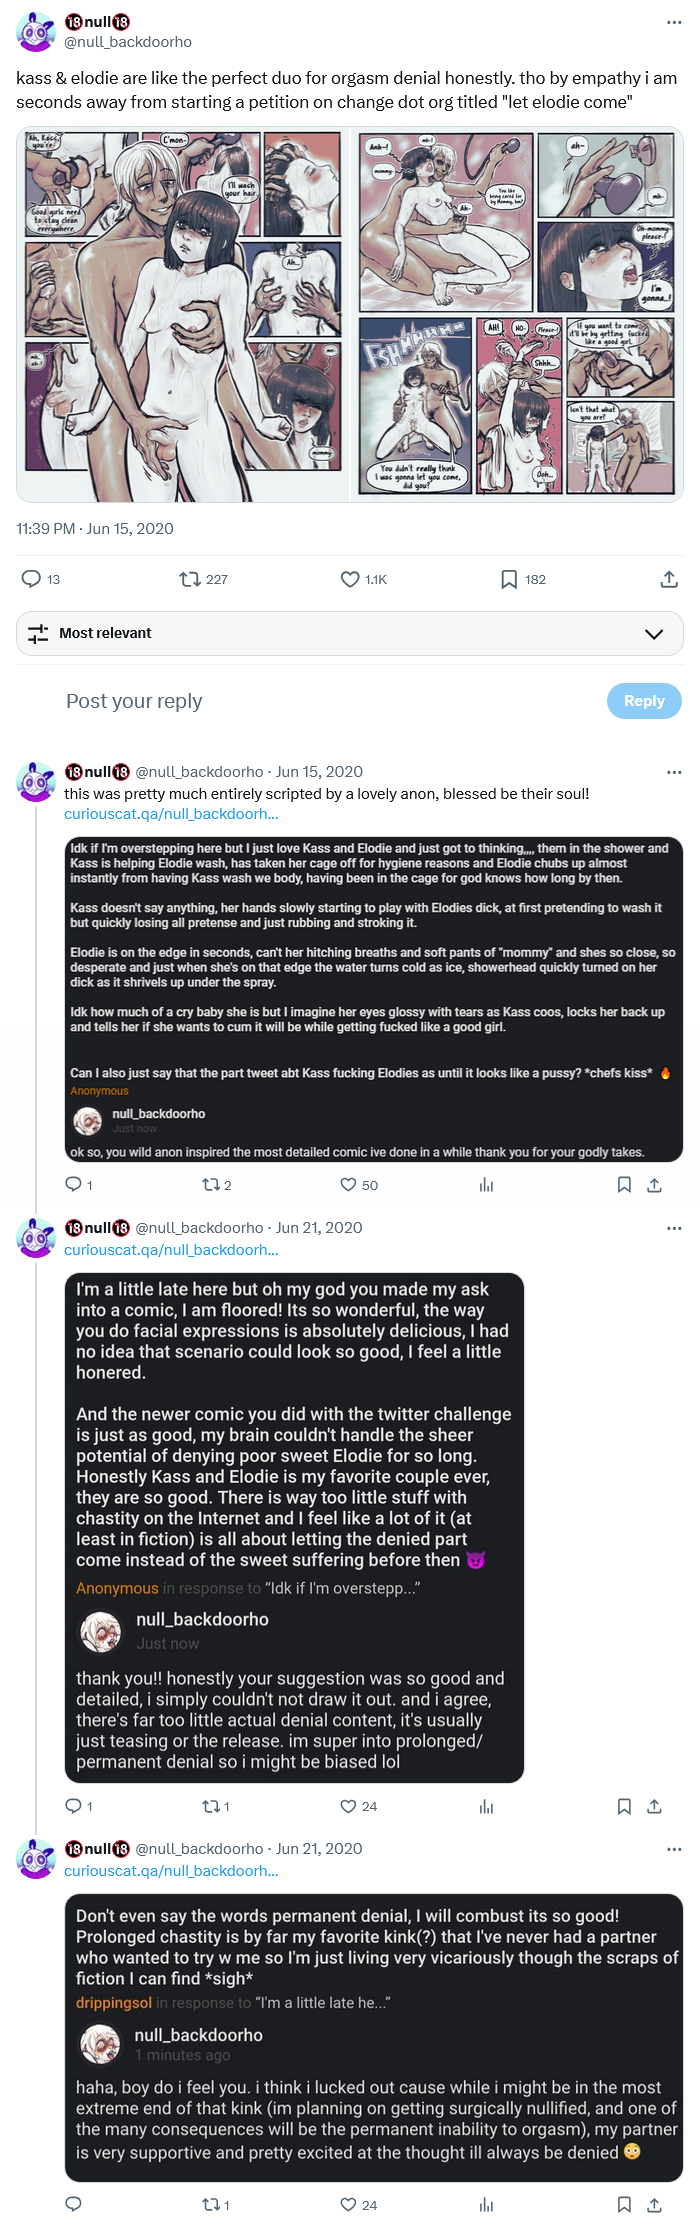700x2230 pixels.
Task: Click the share icon on the main post
Action: (669, 579)
